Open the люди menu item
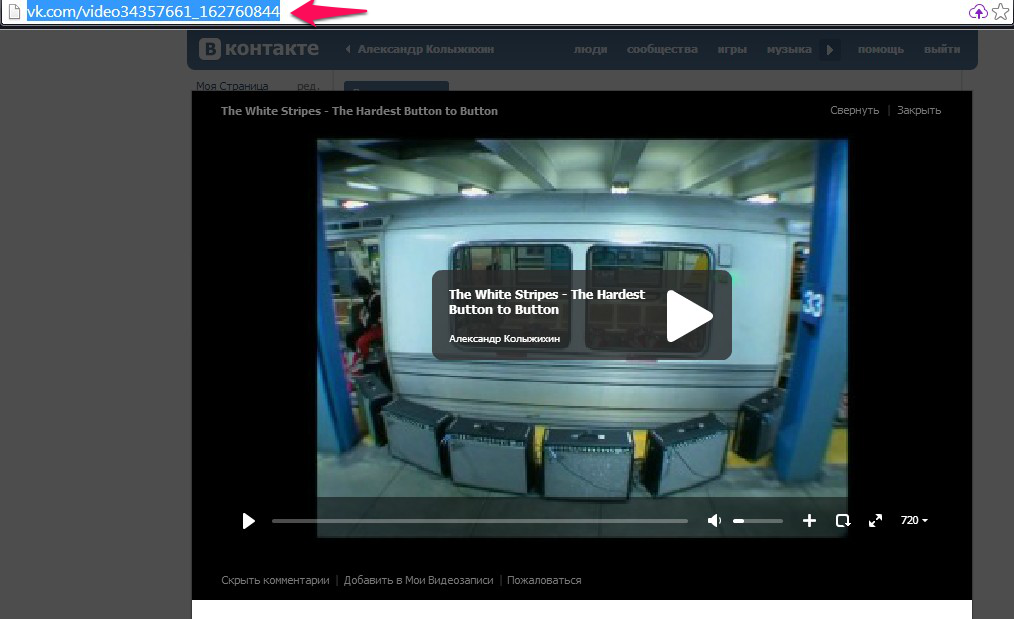Image resolution: width=1014 pixels, height=619 pixels. 590,49
